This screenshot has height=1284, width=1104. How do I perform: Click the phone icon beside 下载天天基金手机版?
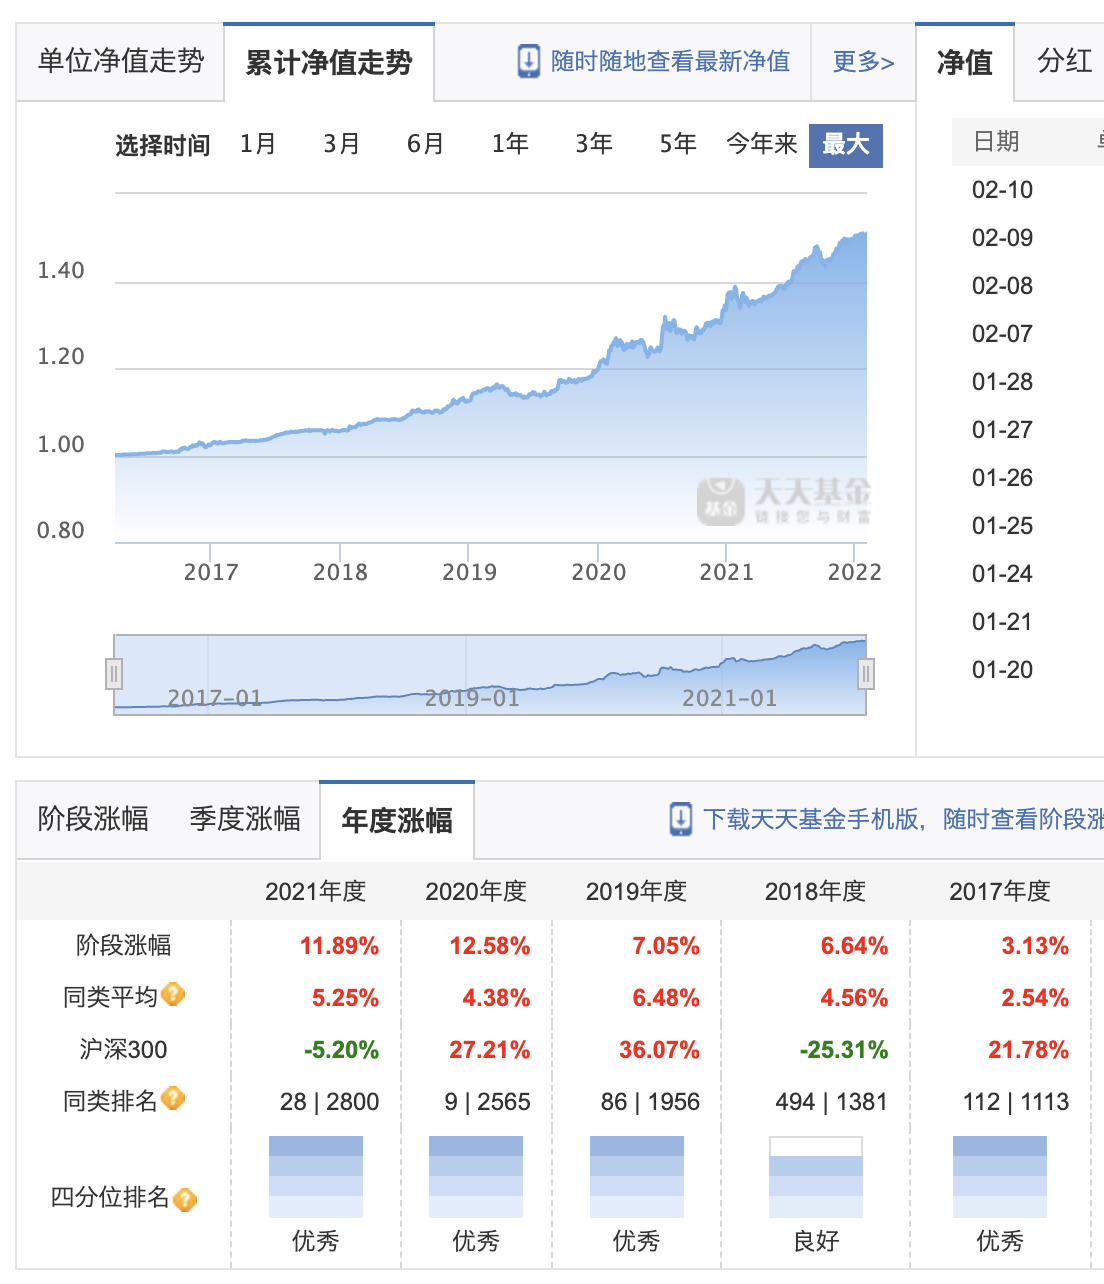680,819
